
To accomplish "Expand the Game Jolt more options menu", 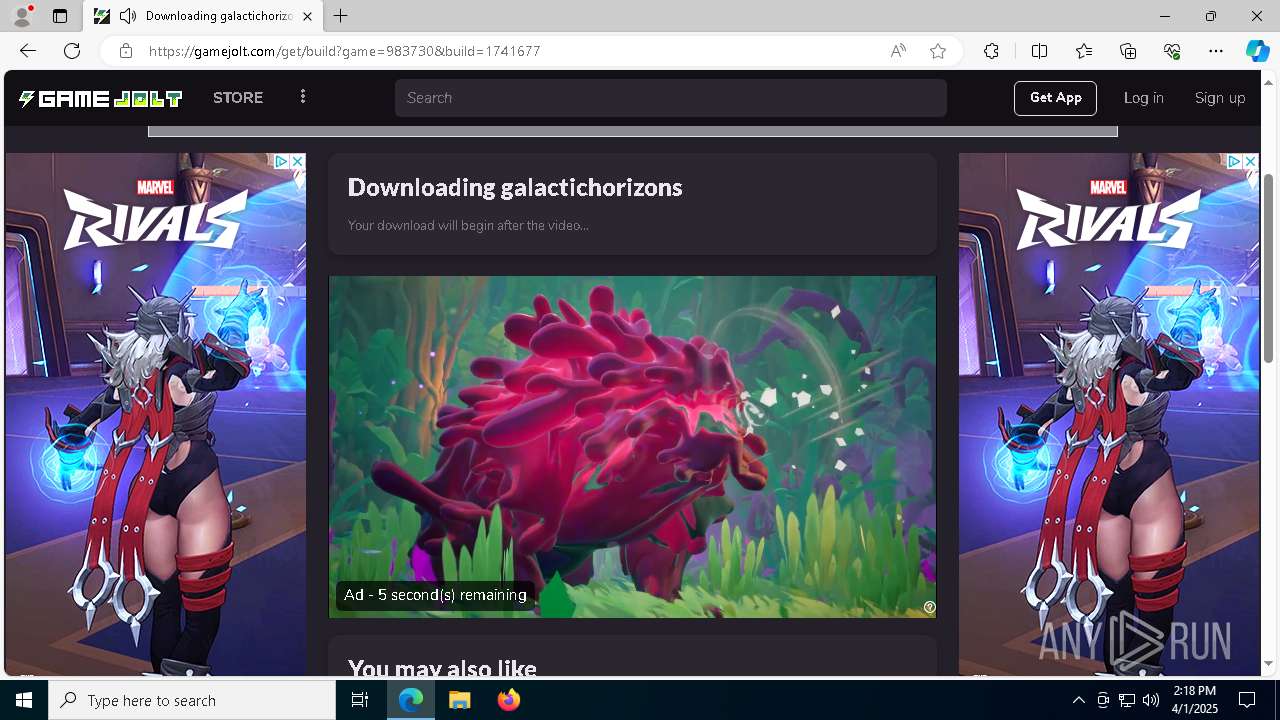I will tap(303, 97).
